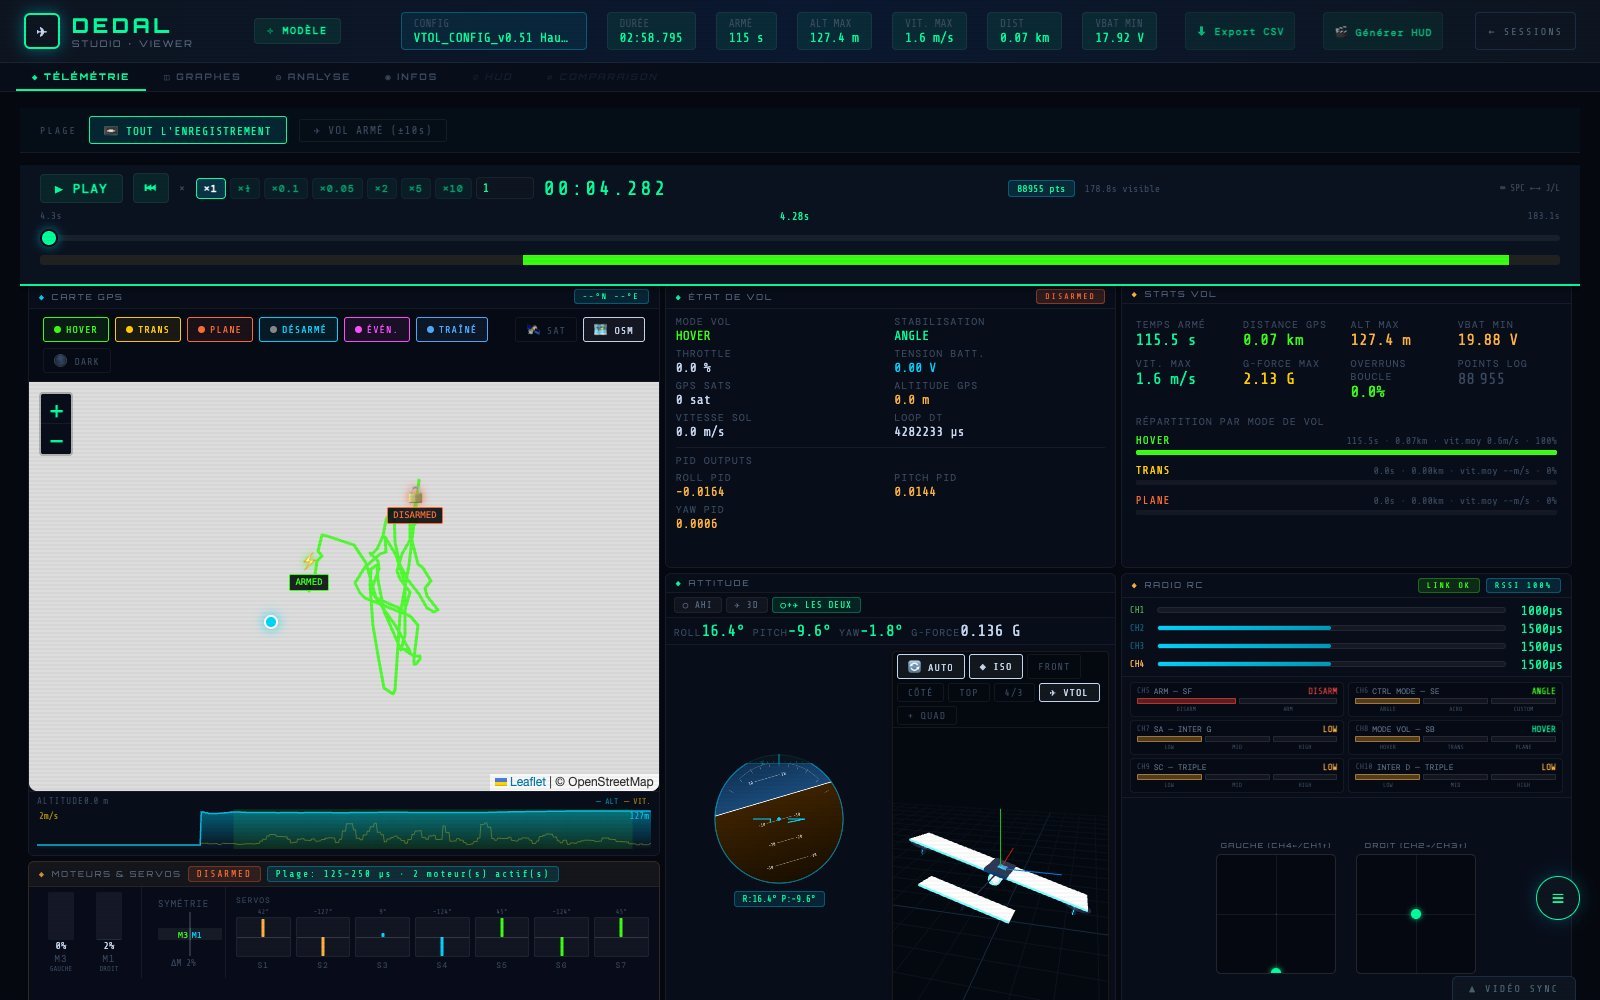Select TOUT L'ENREGISTREMENT range
This screenshot has height=1000, width=1600.
click(x=188, y=130)
